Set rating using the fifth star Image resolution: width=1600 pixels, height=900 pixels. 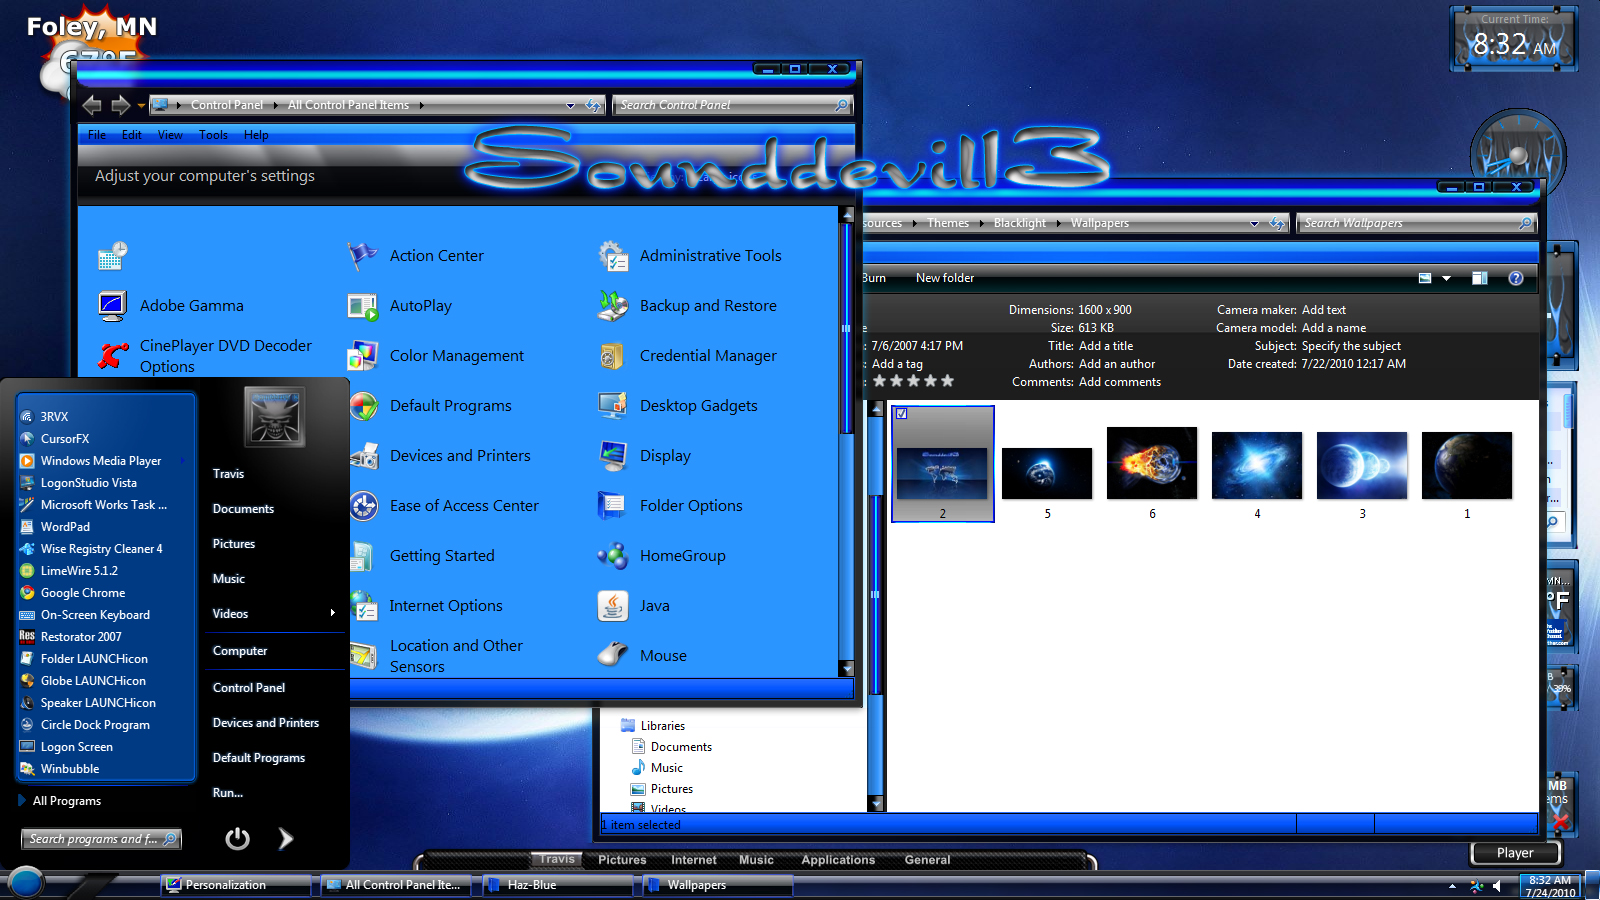click(947, 381)
